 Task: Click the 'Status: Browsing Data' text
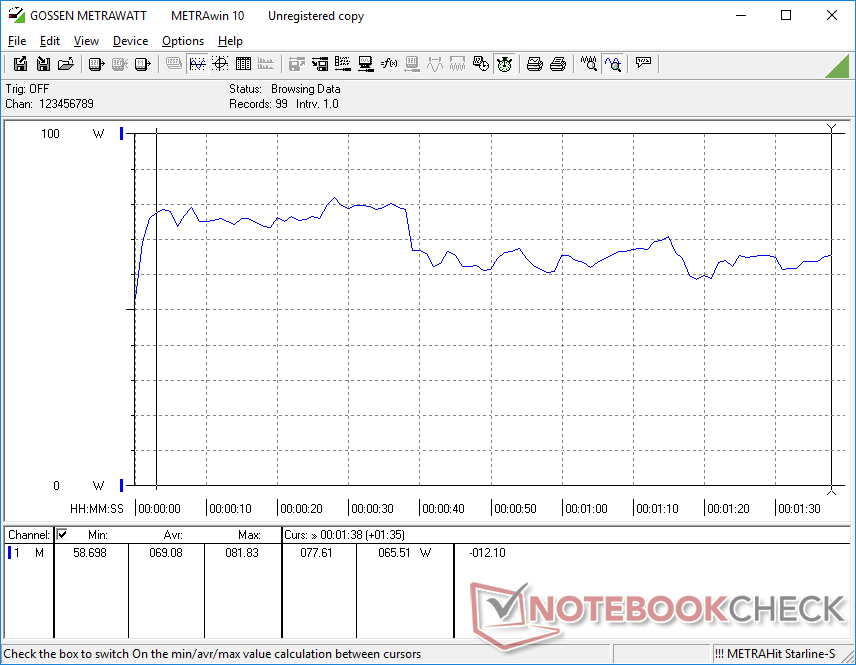click(x=284, y=88)
